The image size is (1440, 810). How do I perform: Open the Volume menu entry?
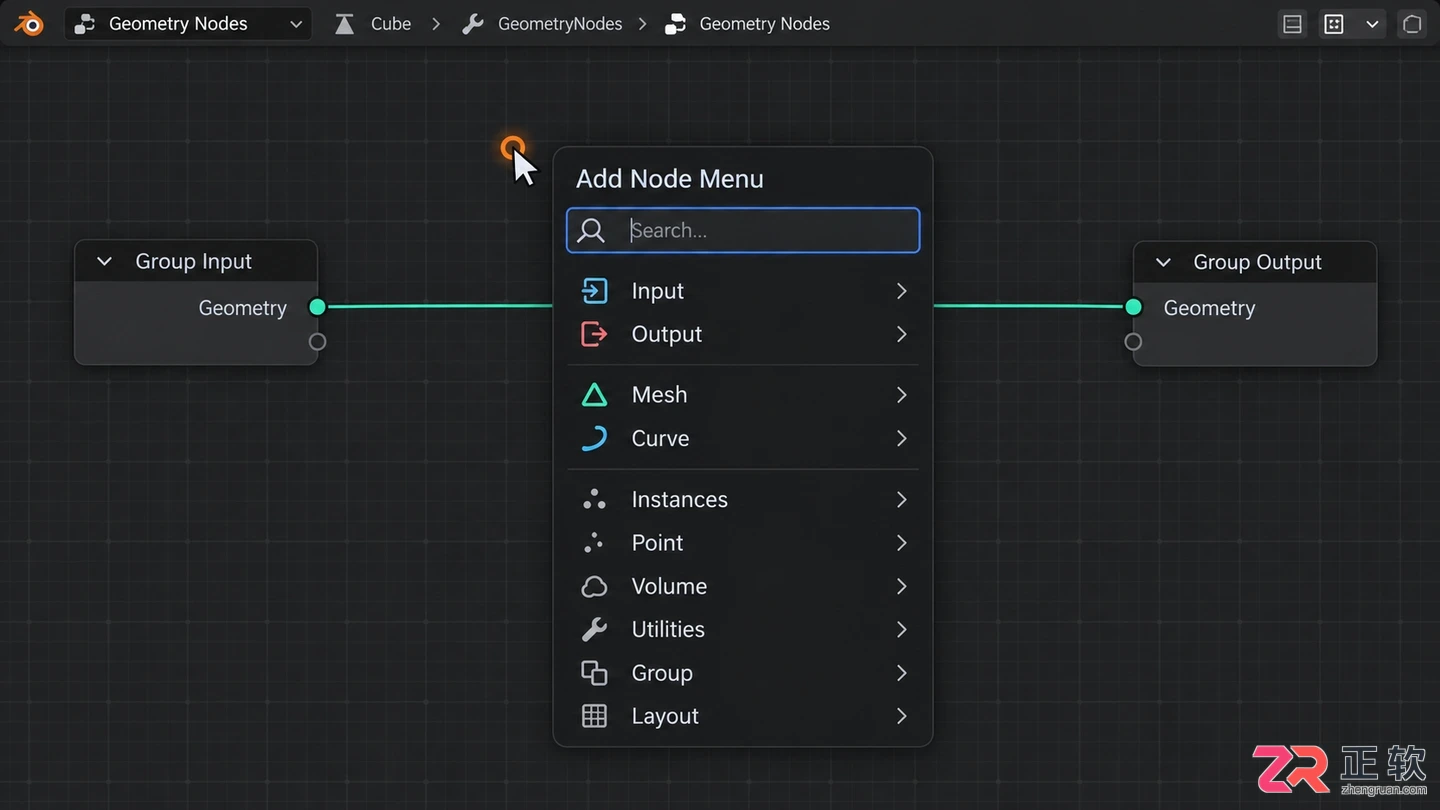pos(743,586)
